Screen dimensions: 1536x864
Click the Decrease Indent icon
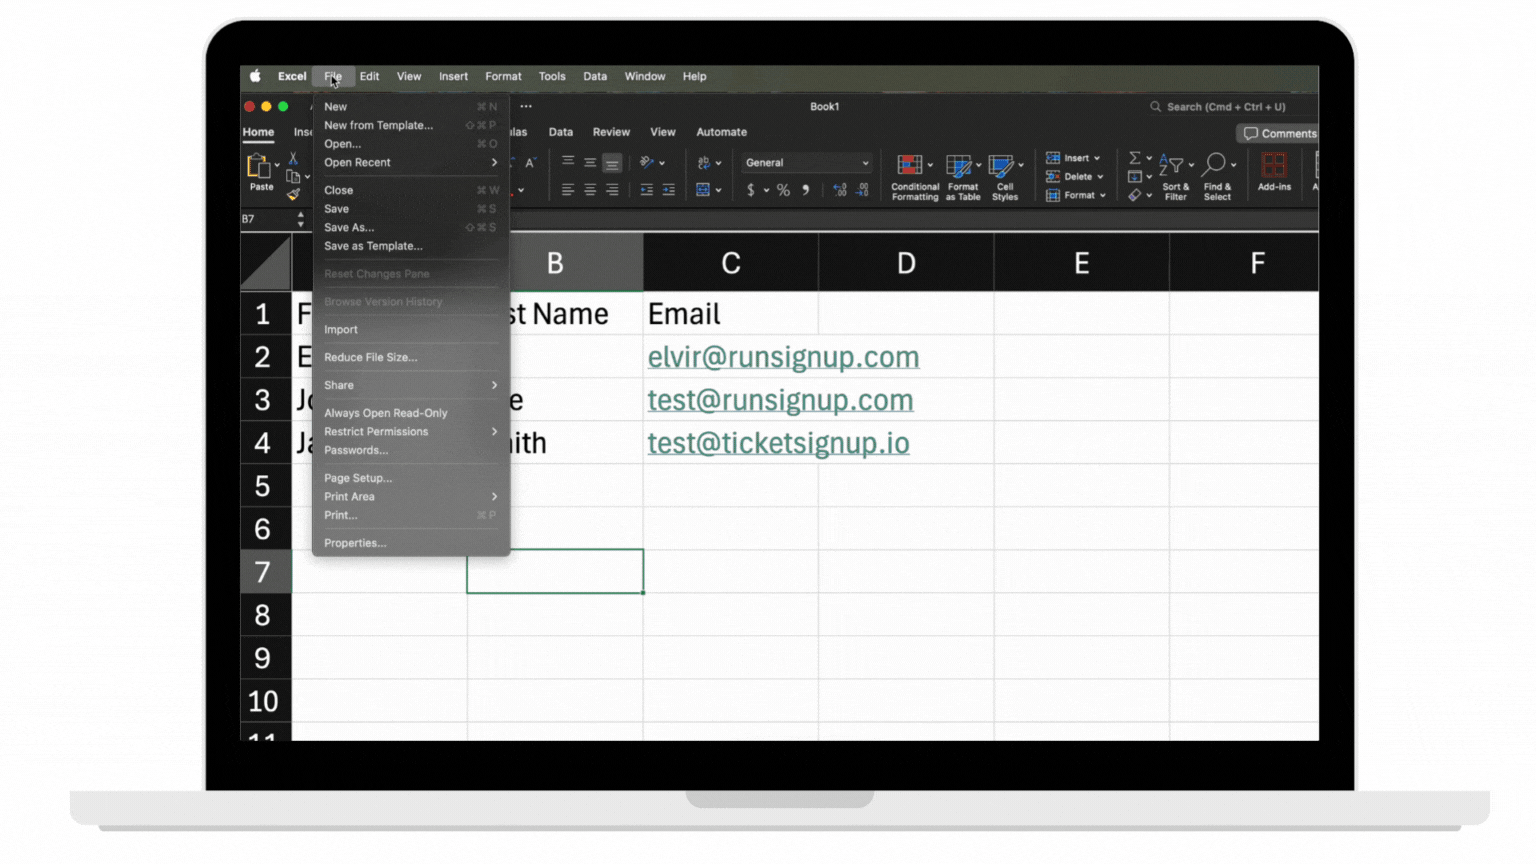point(646,190)
